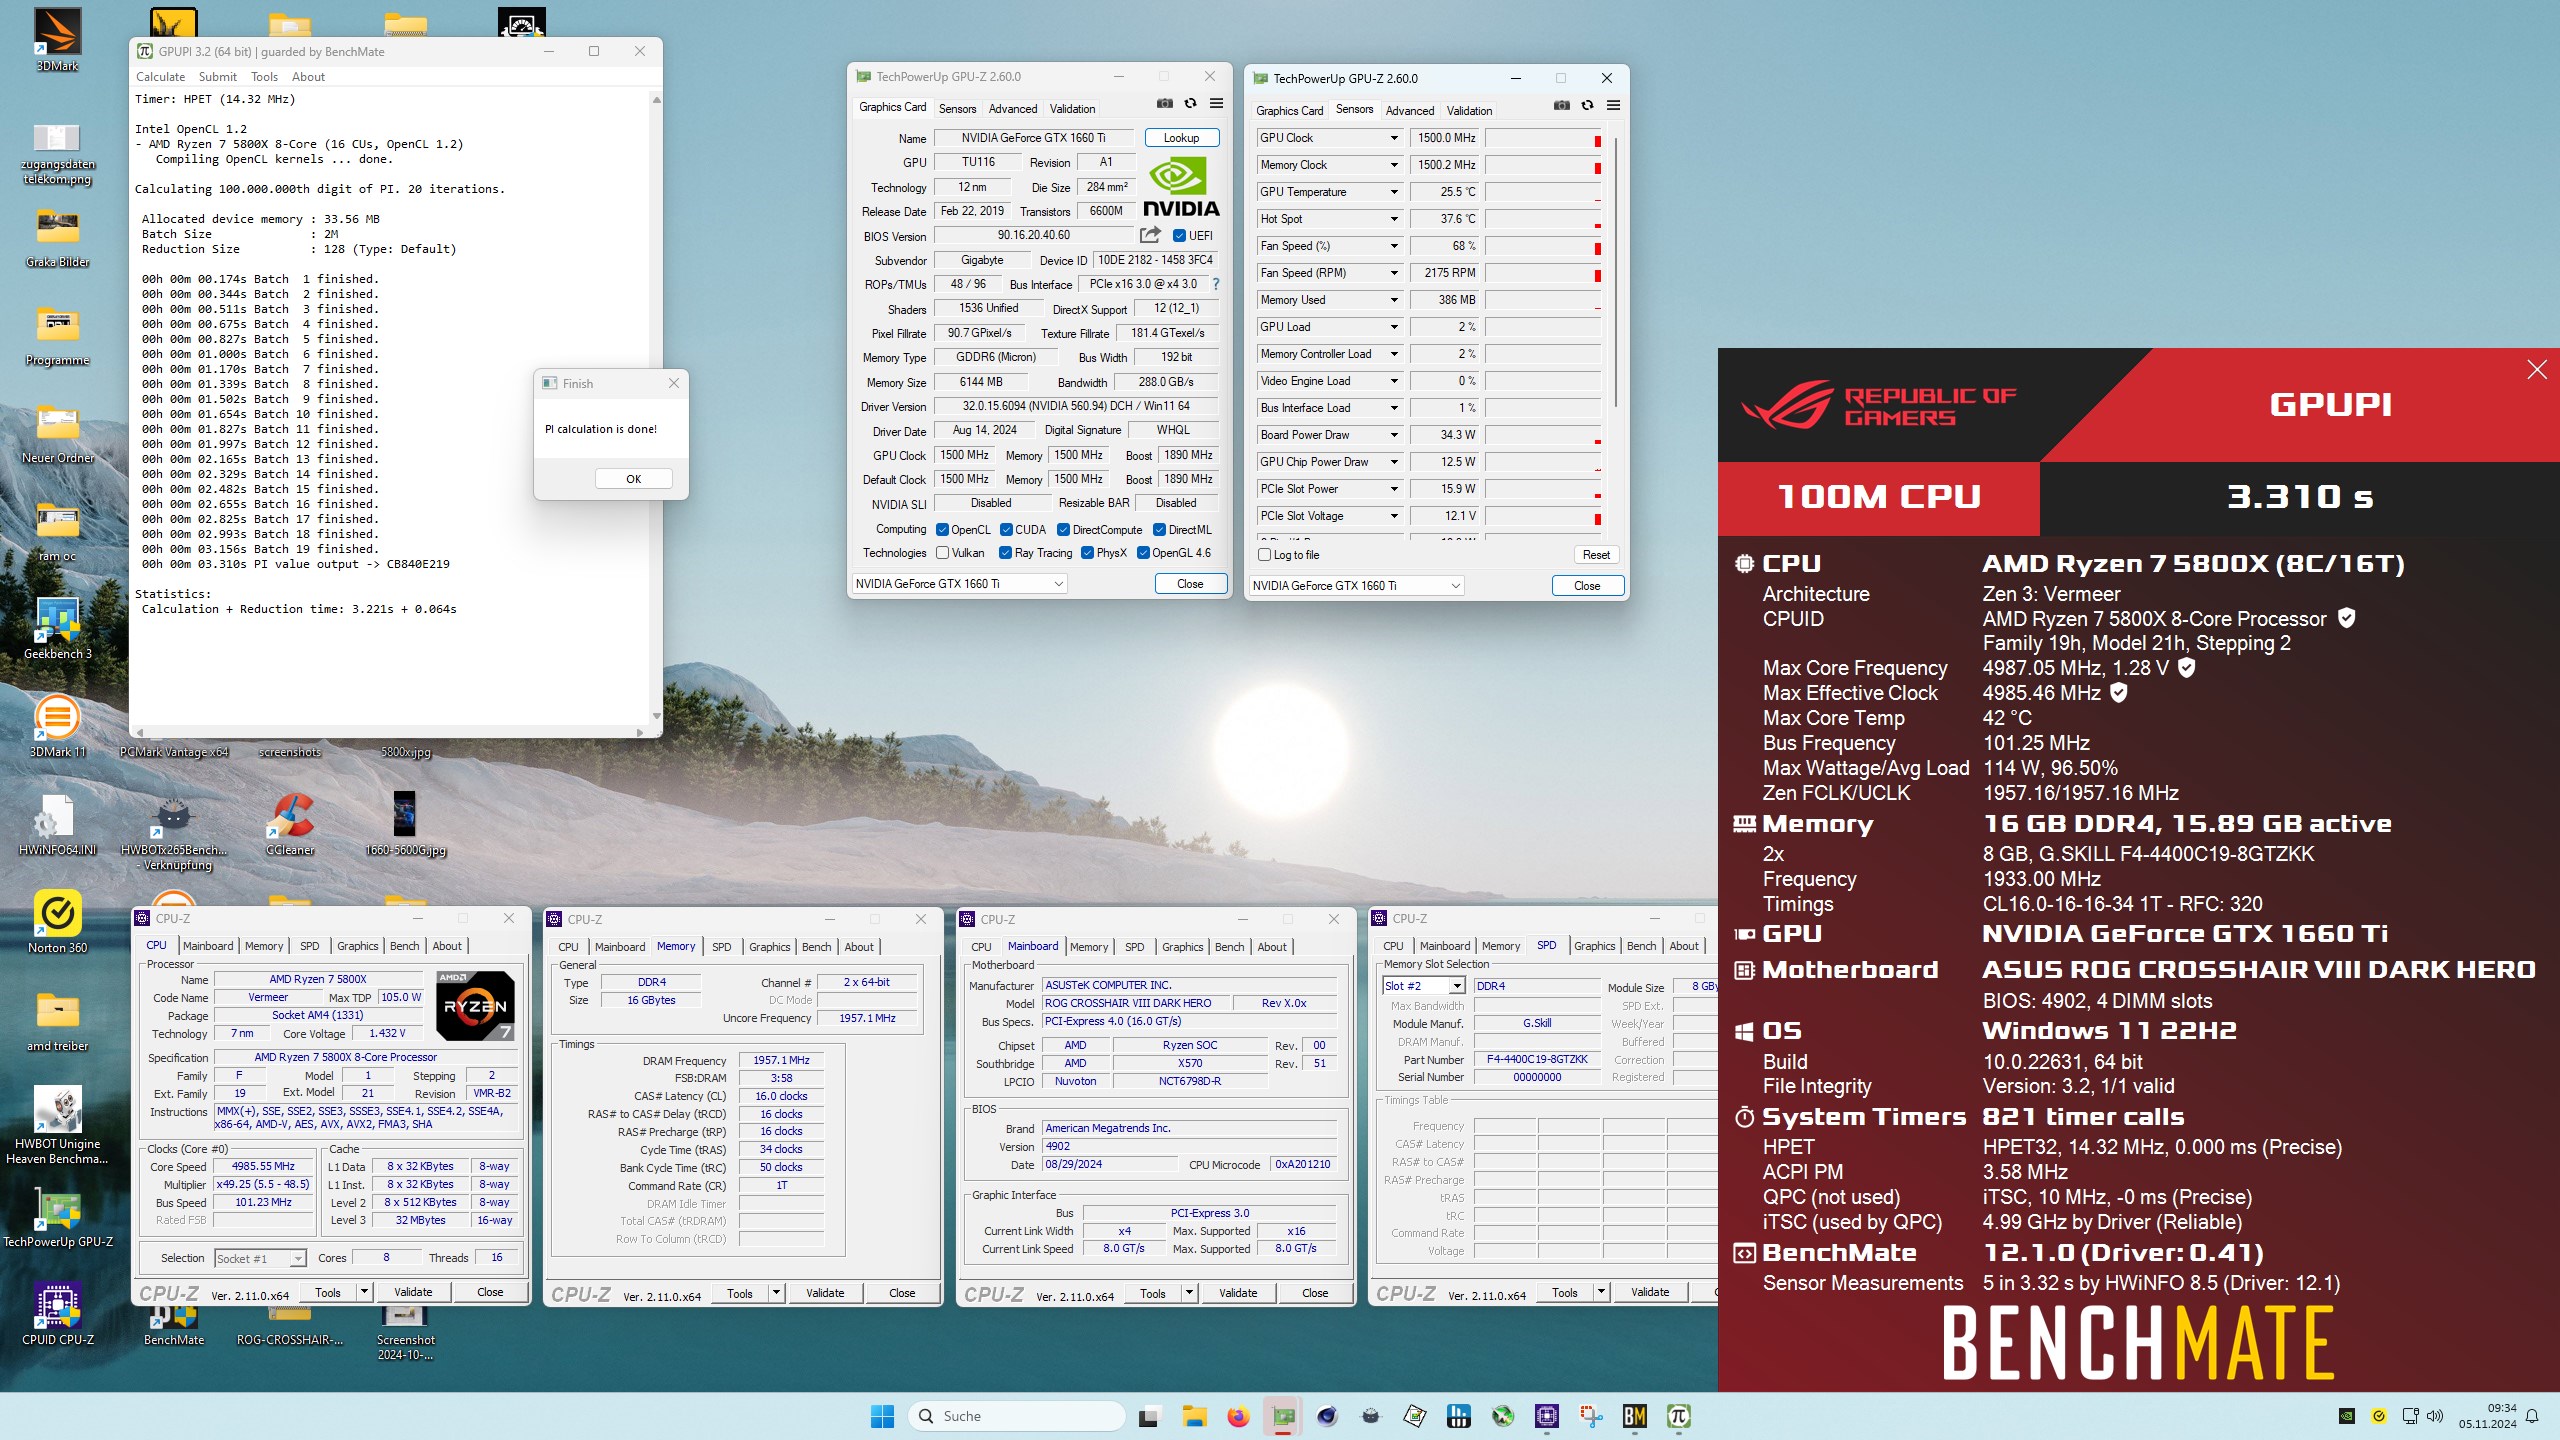Click OK in the Finish dialog
The image size is (2560, 1440).
(633, 479)
